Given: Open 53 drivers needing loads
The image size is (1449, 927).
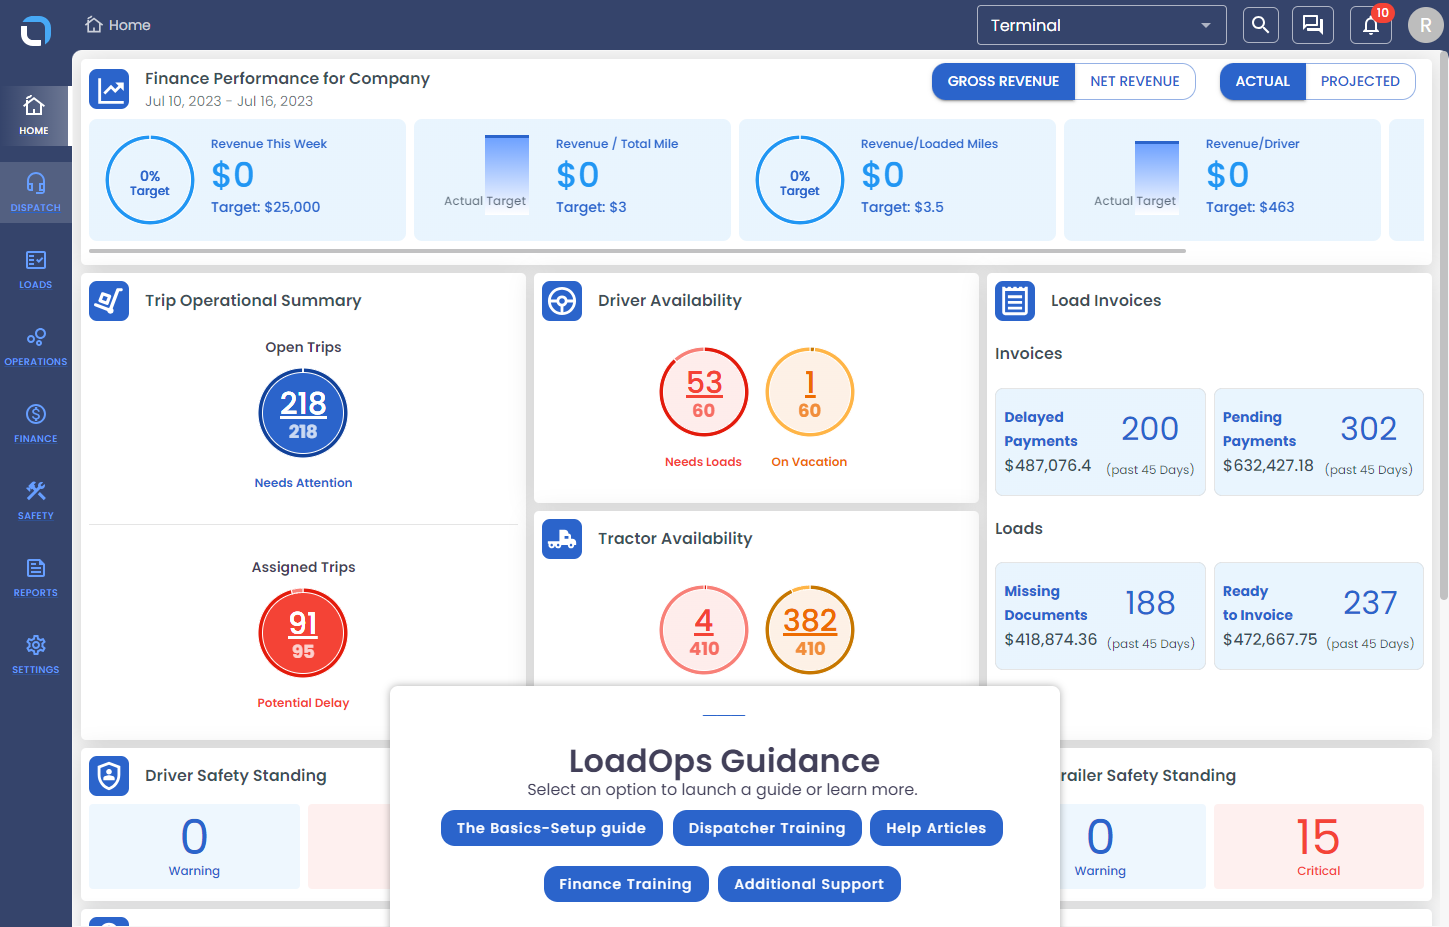Looking at the screenshot, I should [704, 392].
